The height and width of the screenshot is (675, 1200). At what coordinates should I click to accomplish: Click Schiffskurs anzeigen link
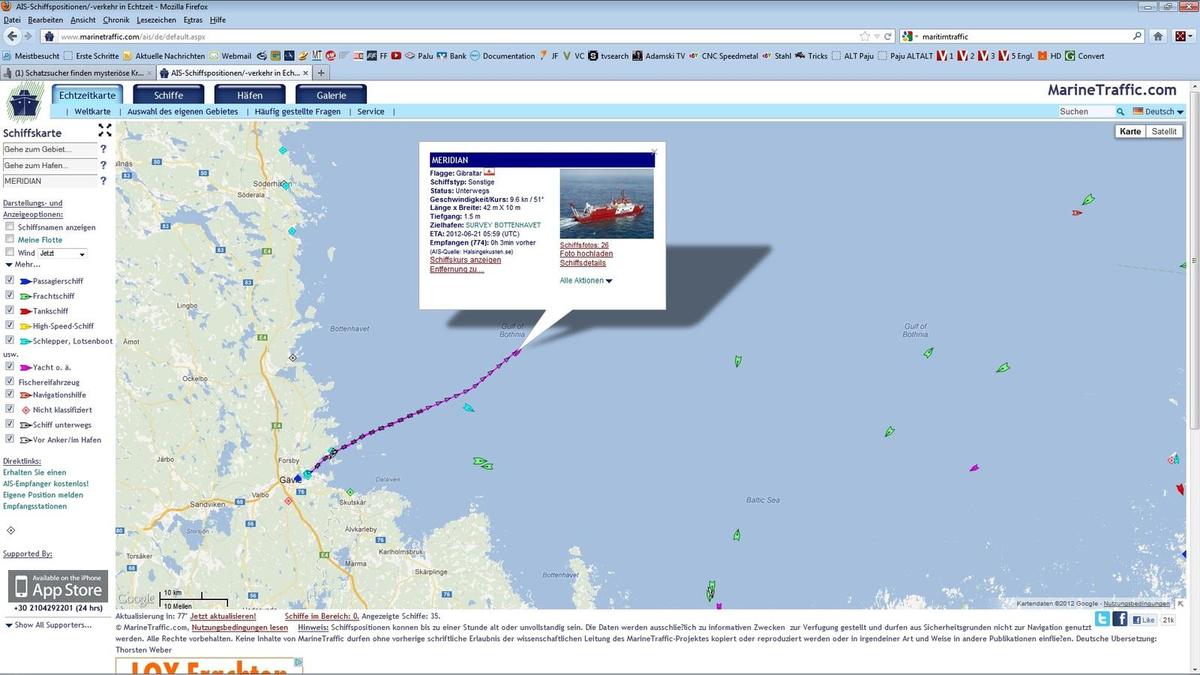tap(465, 260)
